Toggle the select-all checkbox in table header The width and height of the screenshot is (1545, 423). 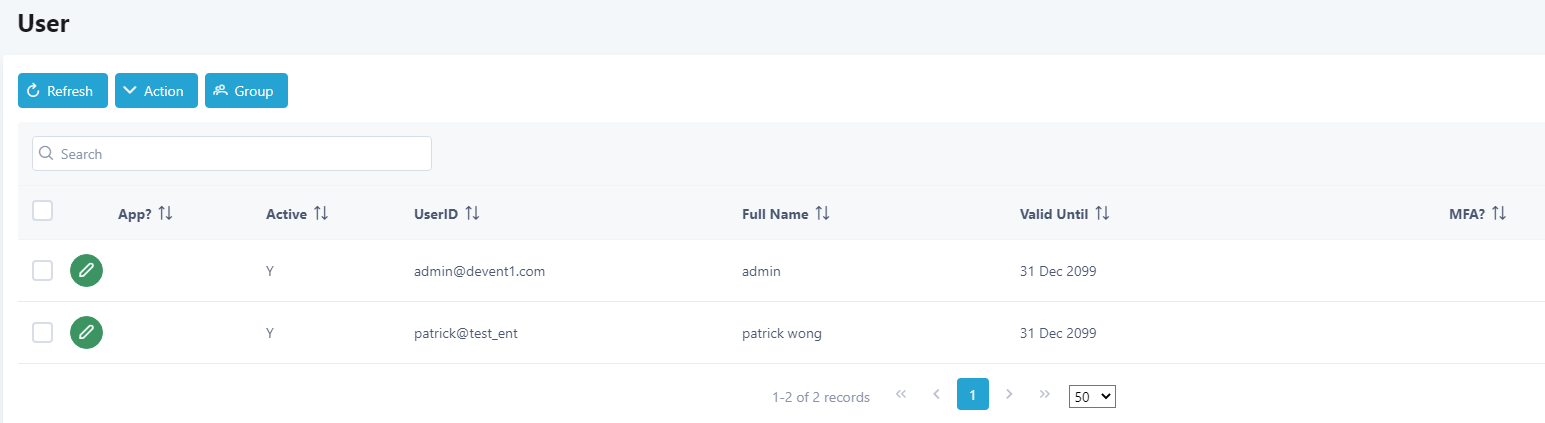click(42, 210)
